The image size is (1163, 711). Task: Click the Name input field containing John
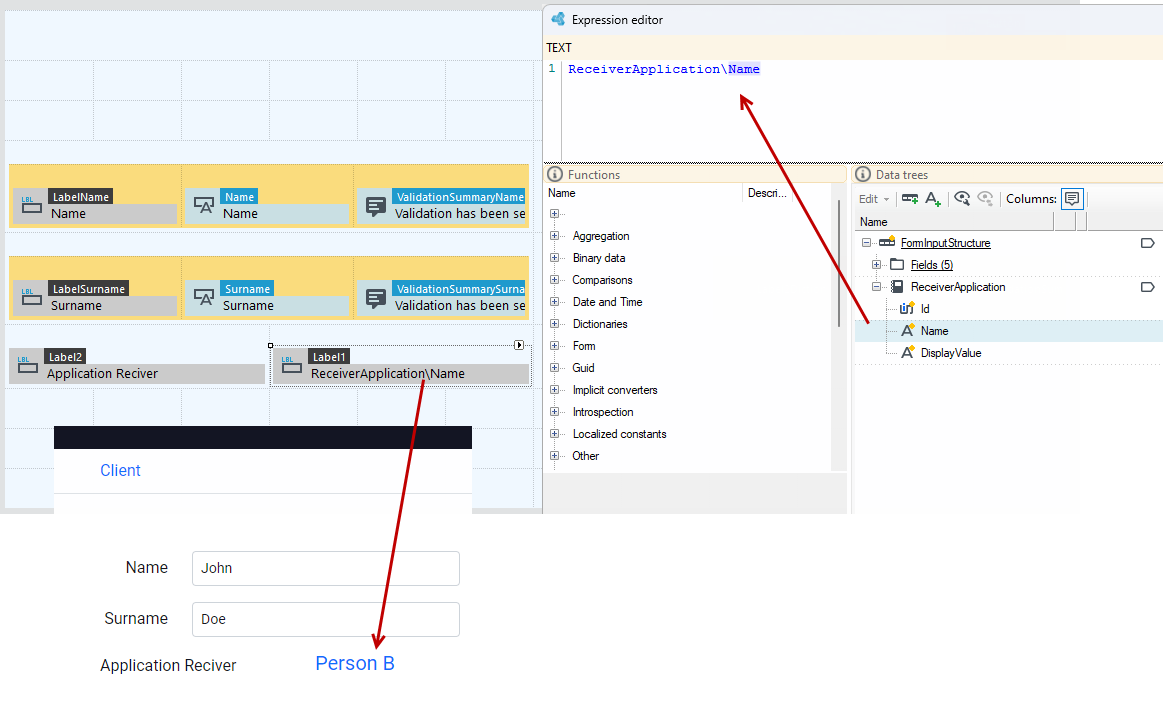point(326,568)
